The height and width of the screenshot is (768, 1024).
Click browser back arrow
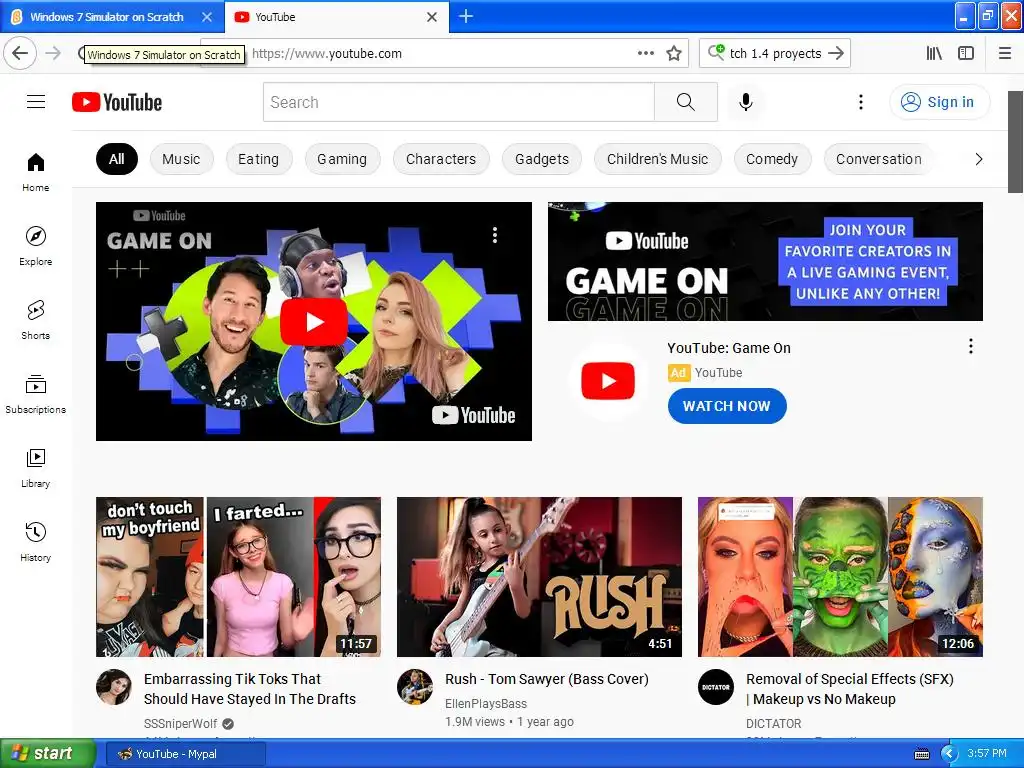tap(20, 54)
